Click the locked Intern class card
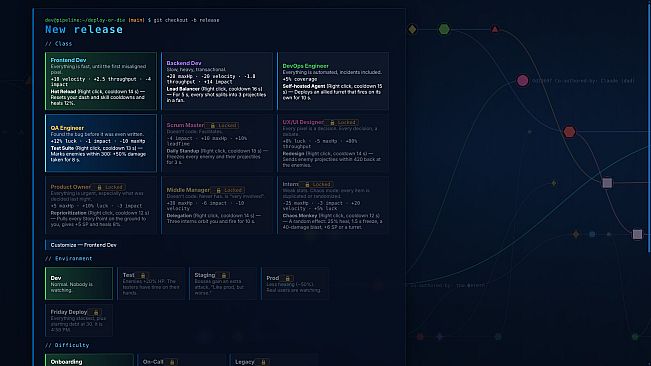The width and height of the screenshot is (651, 366). 333,205
